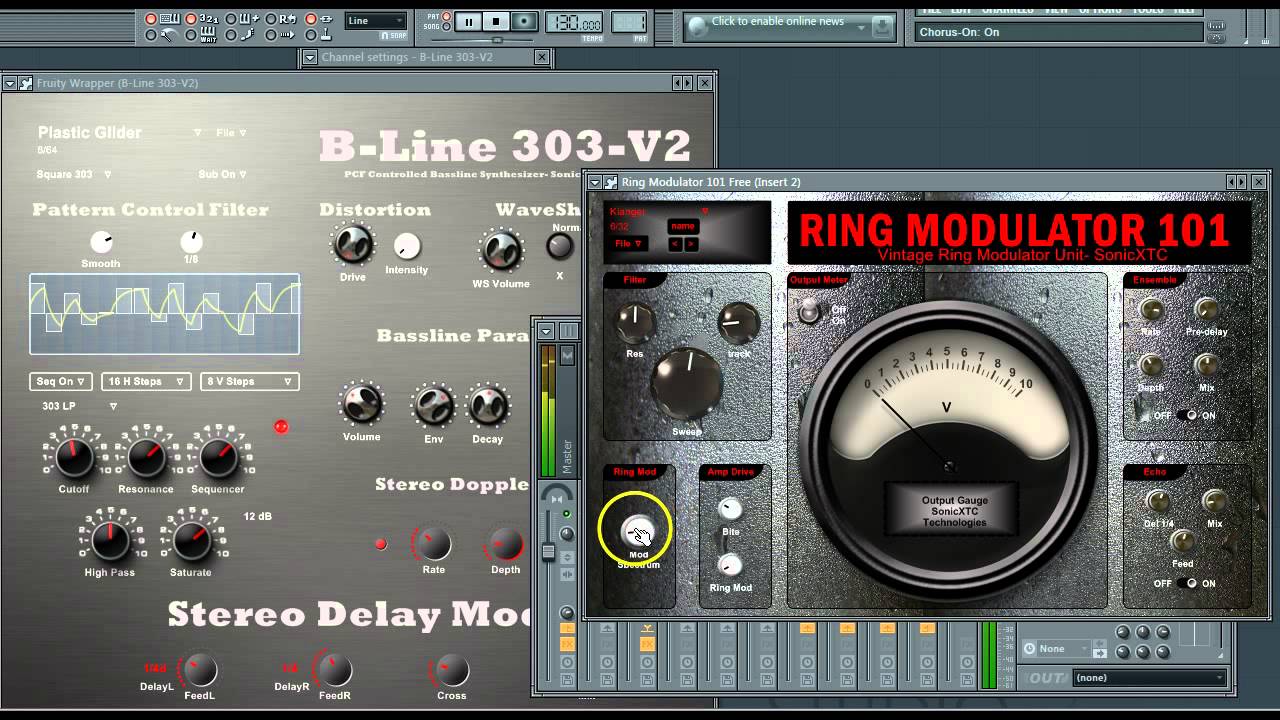Image resolution: width=1280 pixels, height=720 pixels.
Task: Select next preset arrow in Fruity Wrapper titlebar
Action: [x=688, y=83]
